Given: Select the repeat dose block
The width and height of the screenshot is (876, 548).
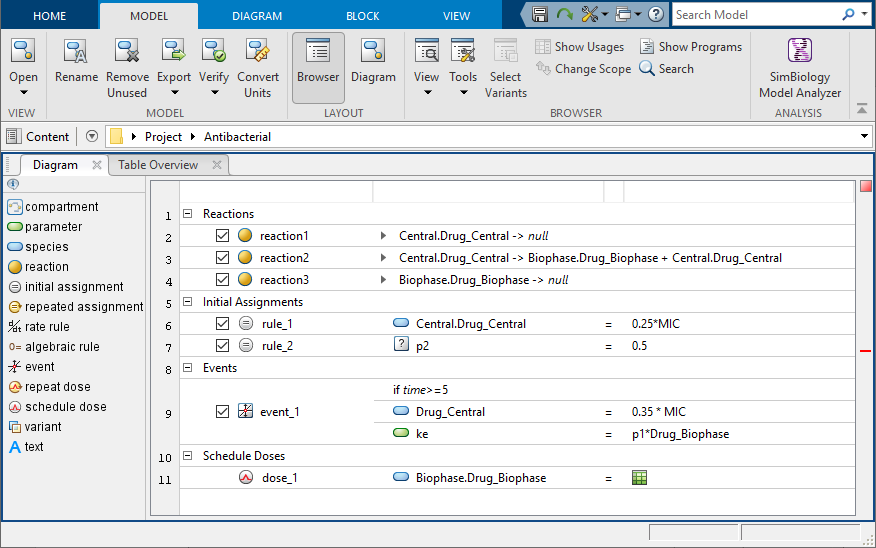Looking at the screenshot, I should pyautogui.click(x=49, y=387).
